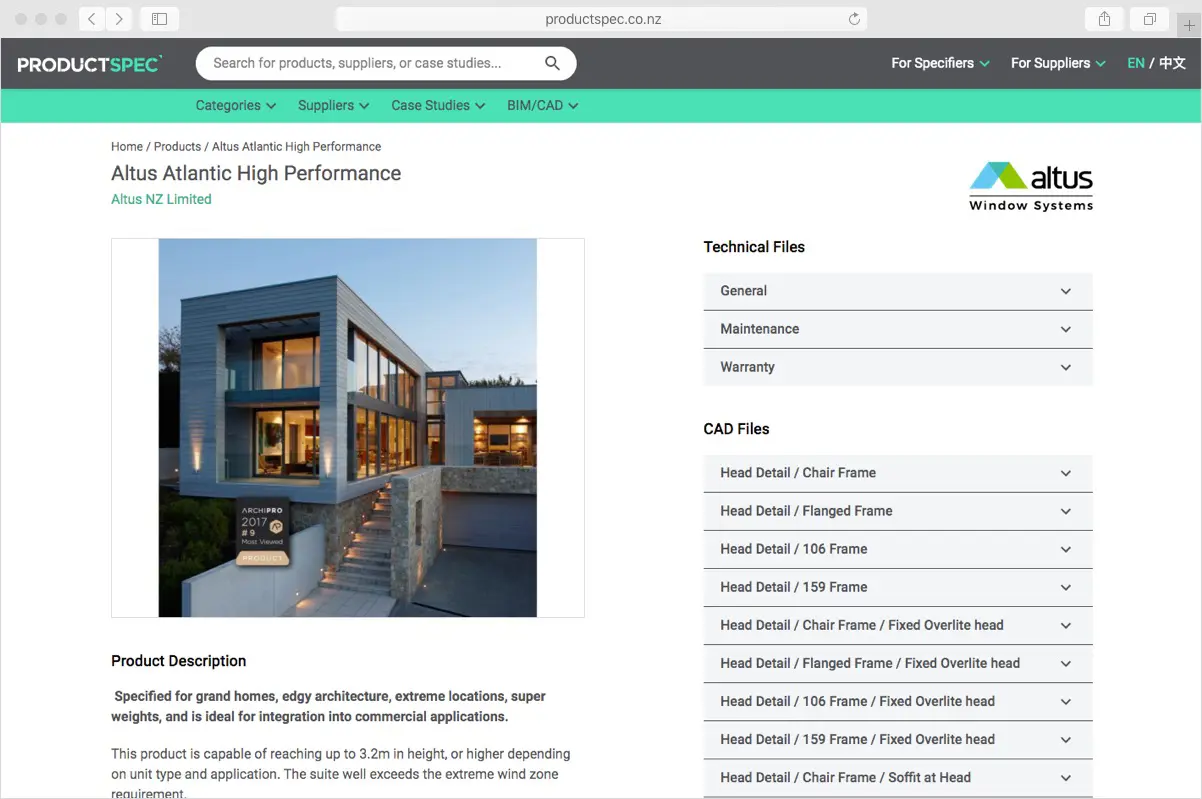The height and width of the screenshot is (799, 1202).
Task: Expand Head Detail / Chair Frame row
Action: [897, 473]
